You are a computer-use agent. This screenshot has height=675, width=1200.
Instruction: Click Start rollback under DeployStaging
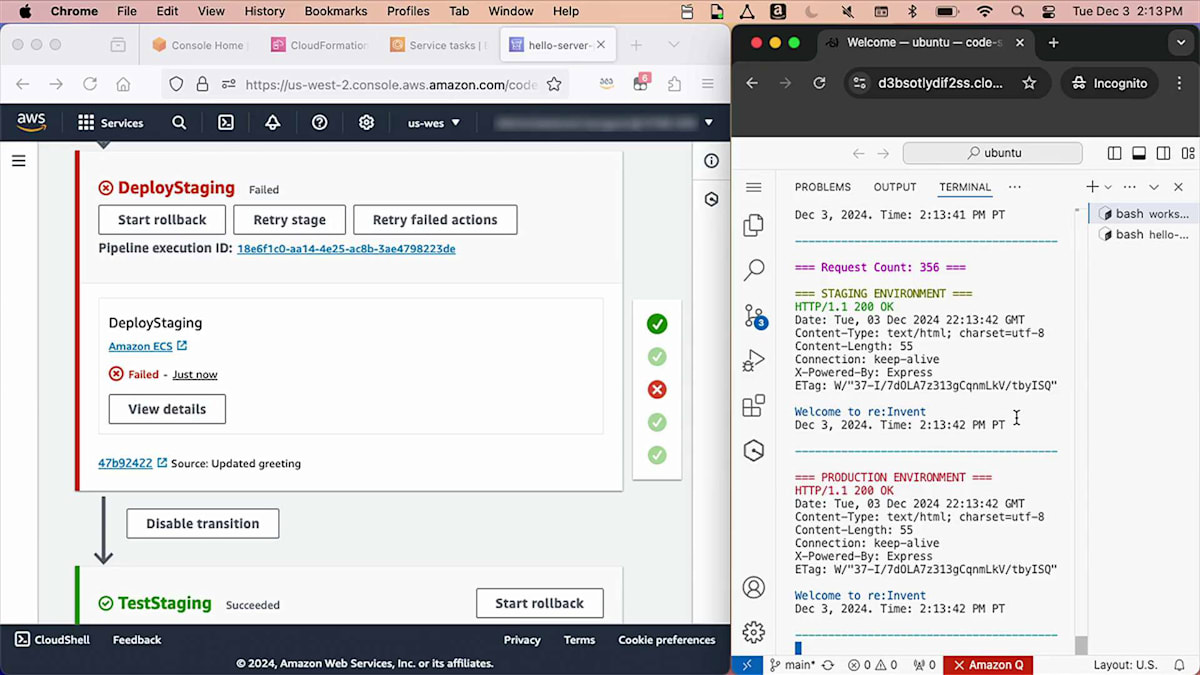[x=162, y=220]
